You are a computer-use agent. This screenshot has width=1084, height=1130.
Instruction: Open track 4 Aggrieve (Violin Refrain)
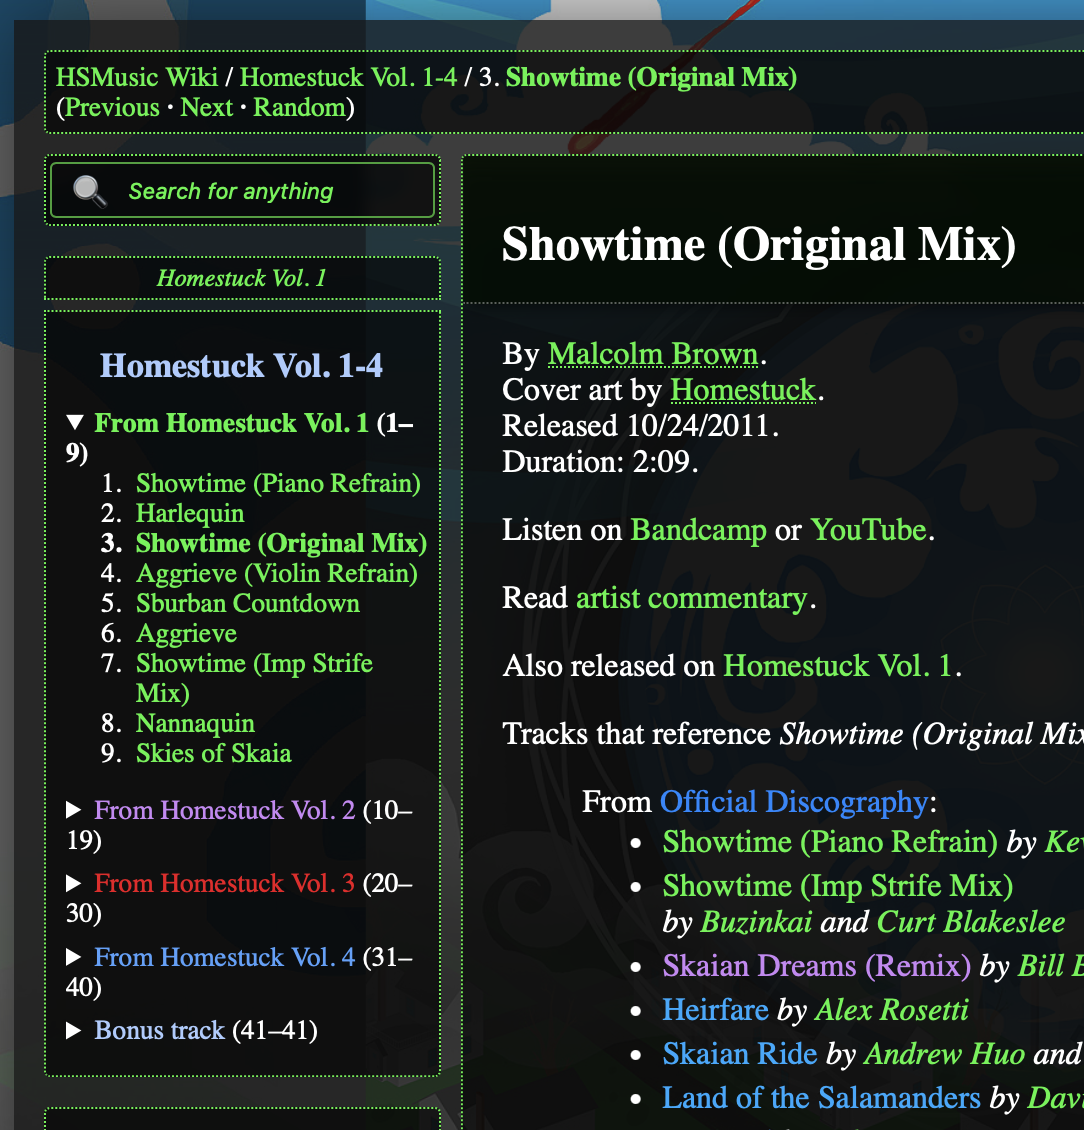point(277,573)
